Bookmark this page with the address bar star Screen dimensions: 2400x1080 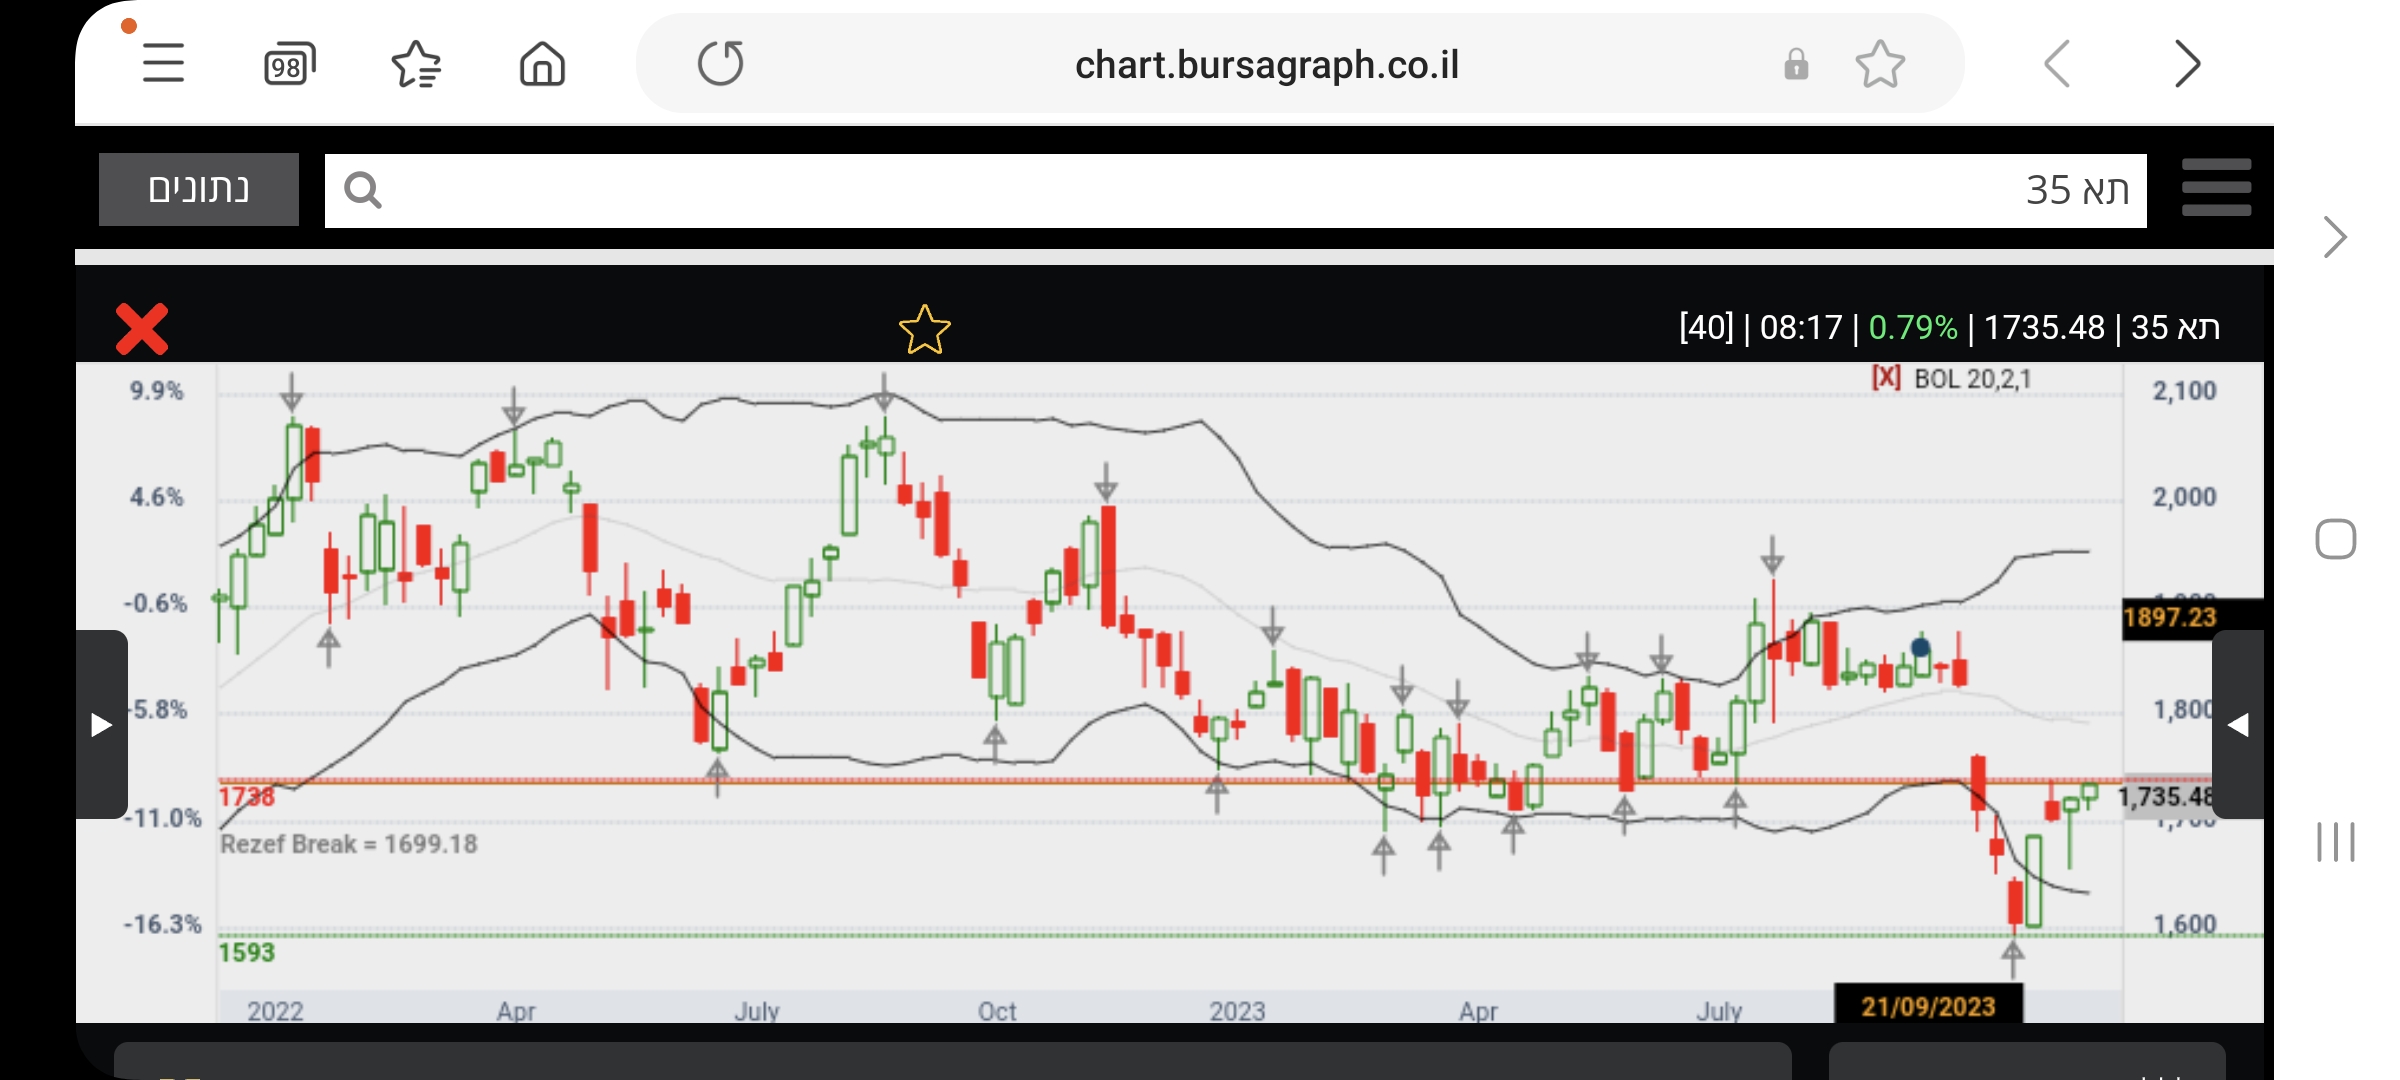(1880, 65)
